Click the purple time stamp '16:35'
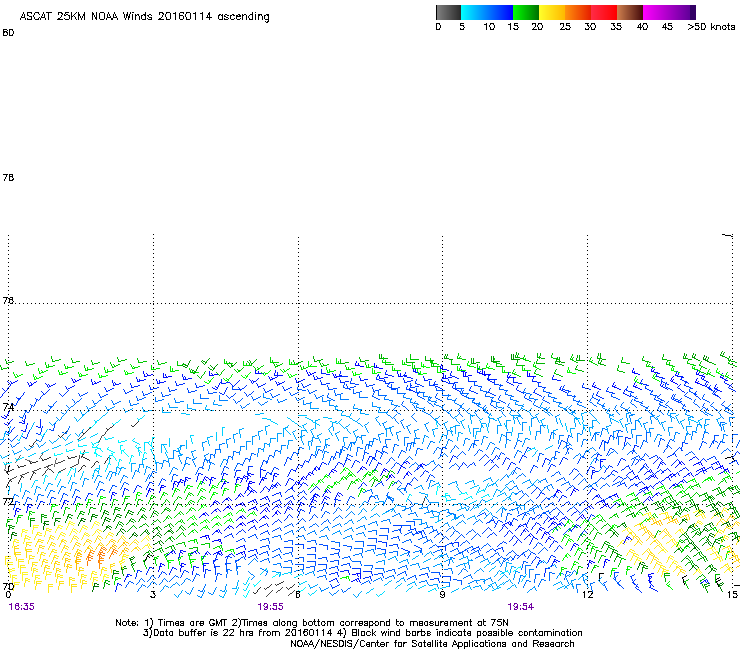The height and width of the screenshot is (650, 740). coord(22,607)
